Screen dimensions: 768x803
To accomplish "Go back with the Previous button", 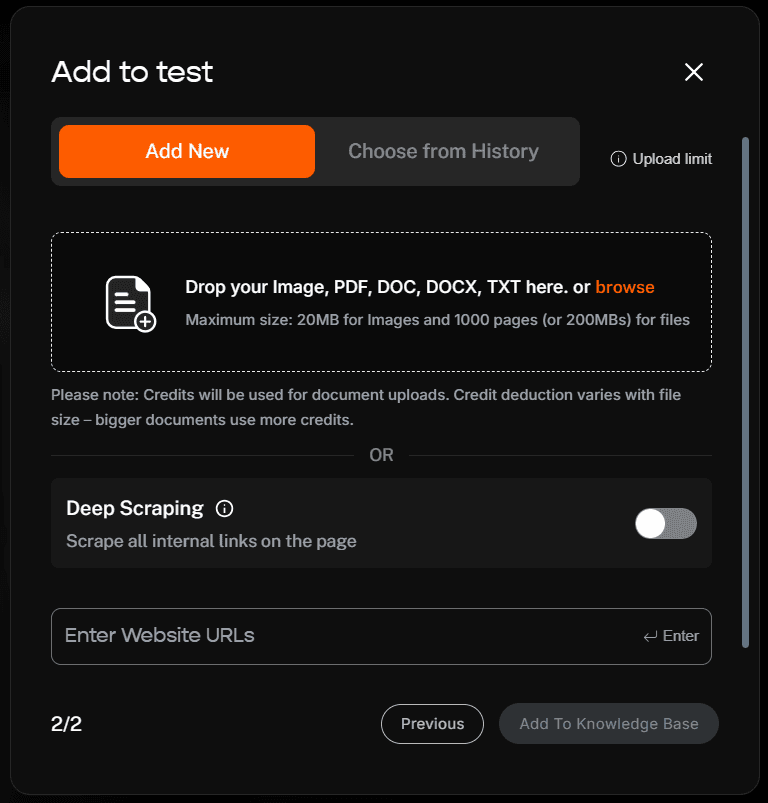I will click(432, 724).
